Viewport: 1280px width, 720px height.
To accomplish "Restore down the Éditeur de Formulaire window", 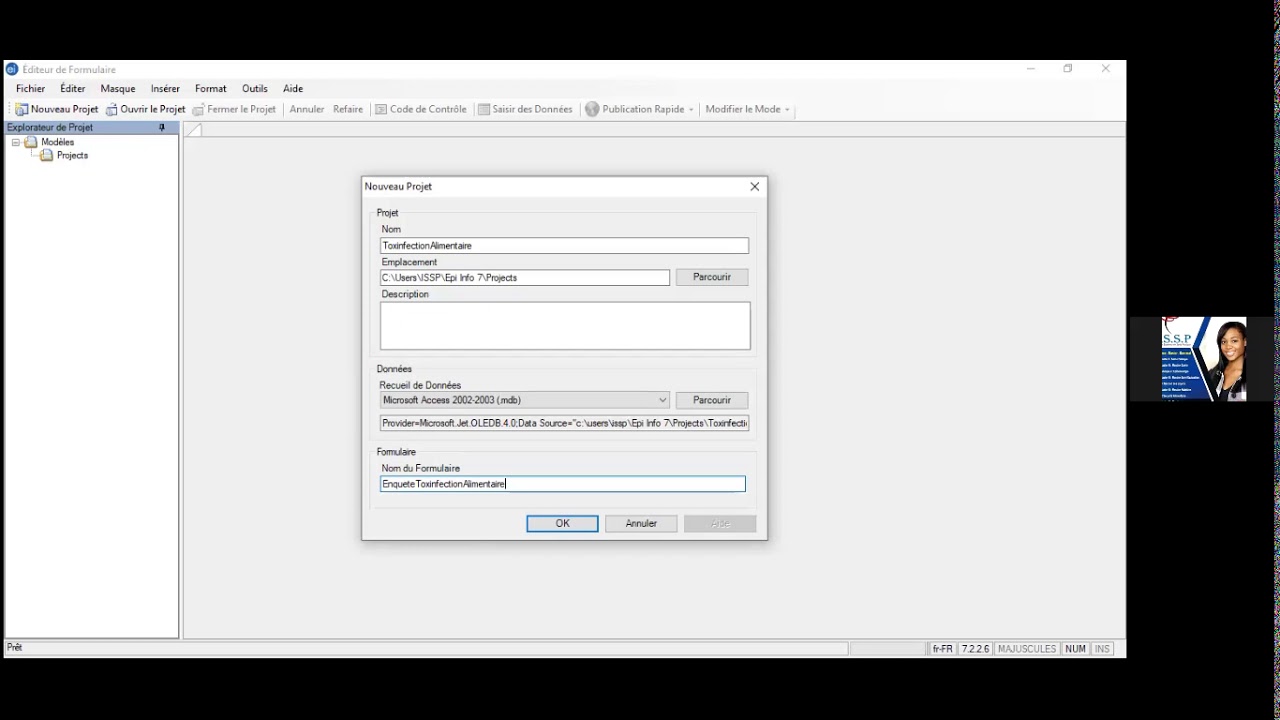I will [x=1068, y=69].
